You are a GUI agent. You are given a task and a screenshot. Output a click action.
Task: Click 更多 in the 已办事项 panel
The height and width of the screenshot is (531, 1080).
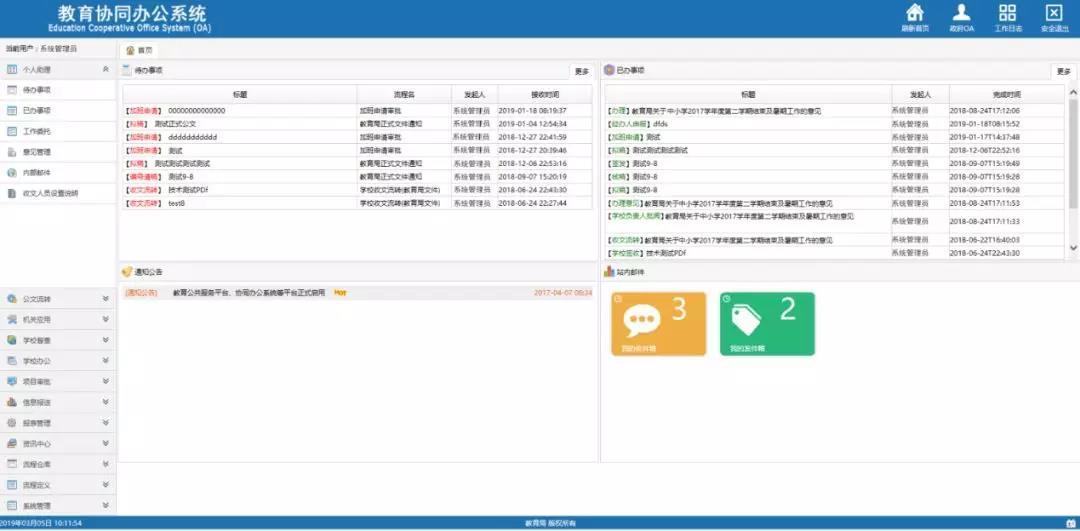pos(1063,72)
